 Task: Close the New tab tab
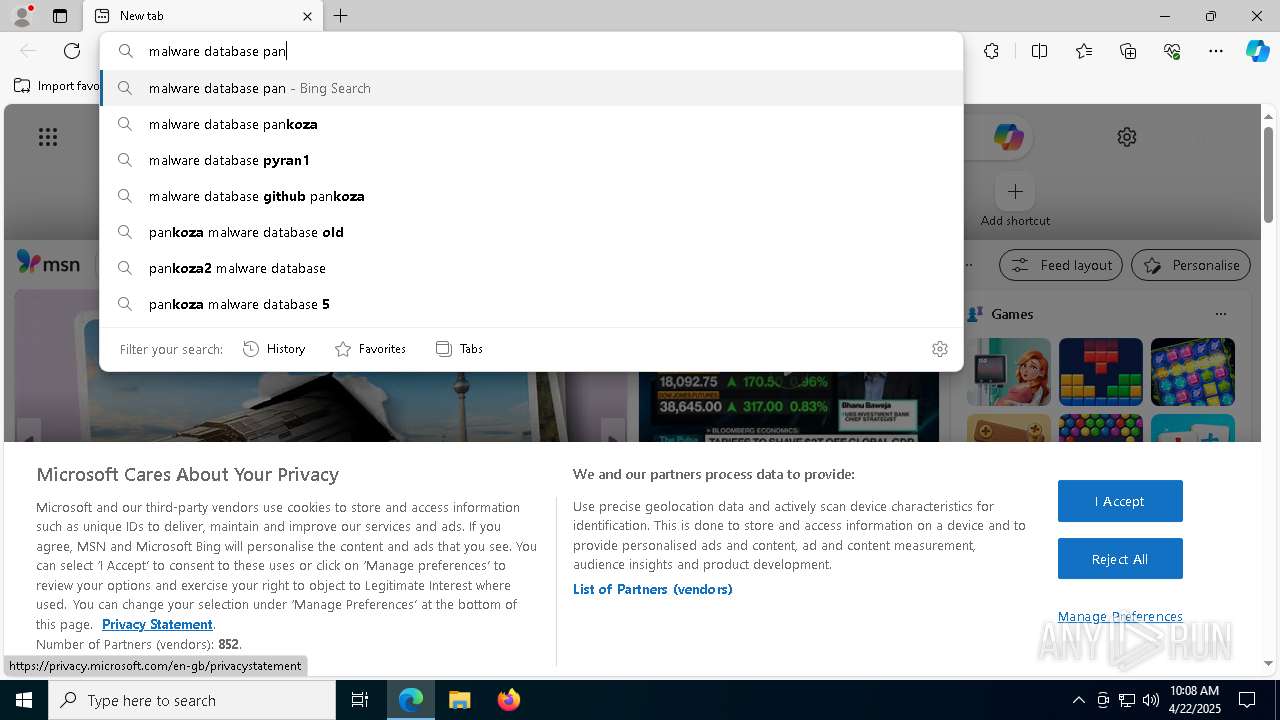point(307,16)
